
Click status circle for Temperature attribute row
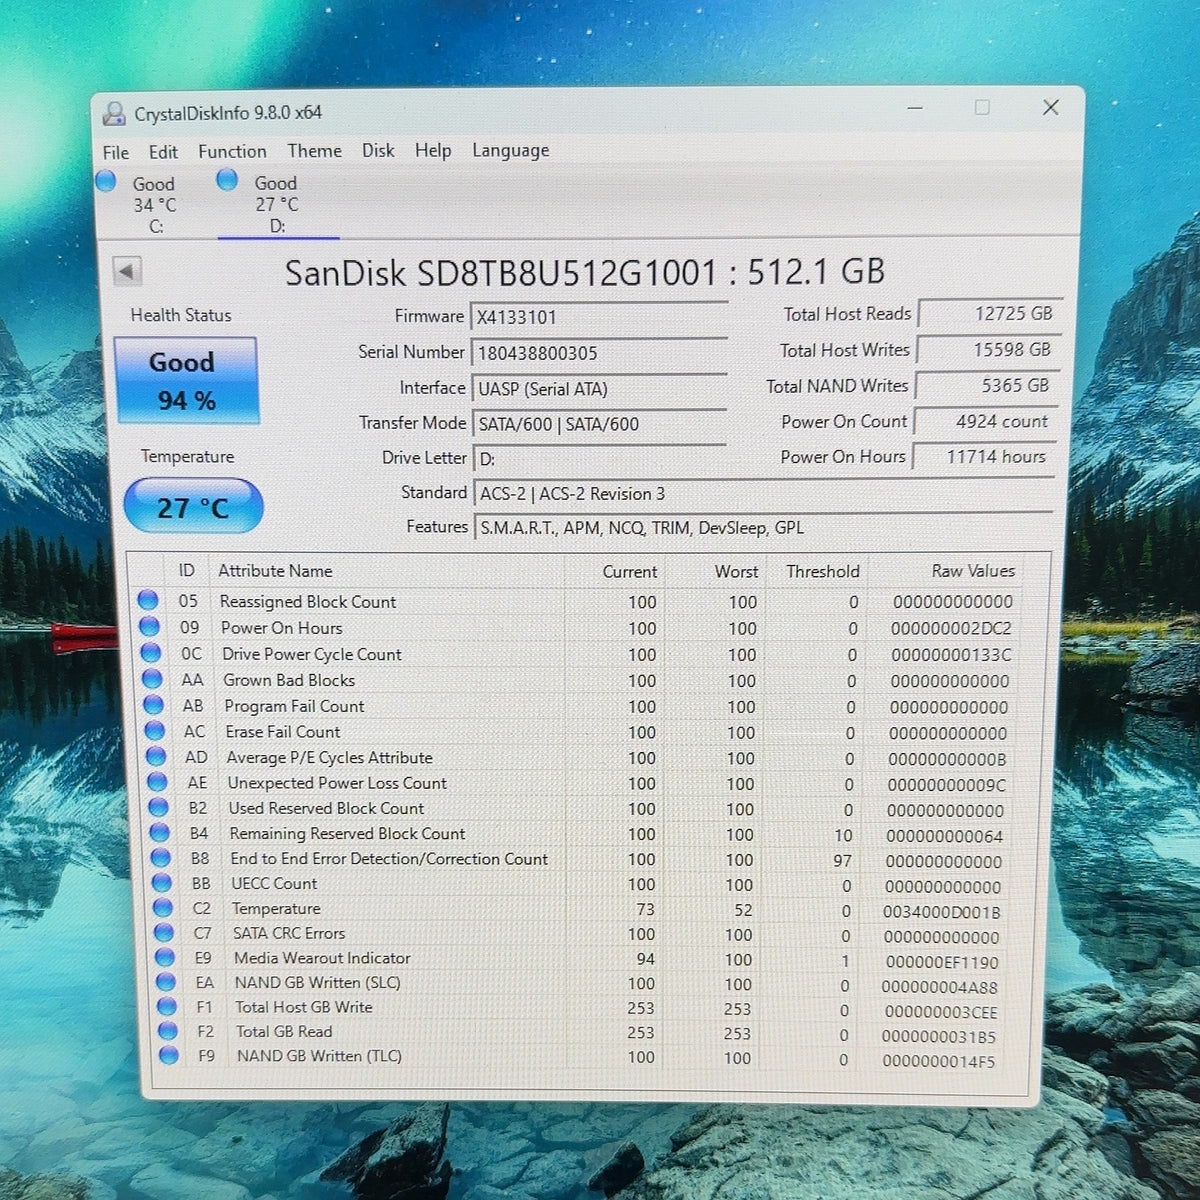click(x=163, y=907)
